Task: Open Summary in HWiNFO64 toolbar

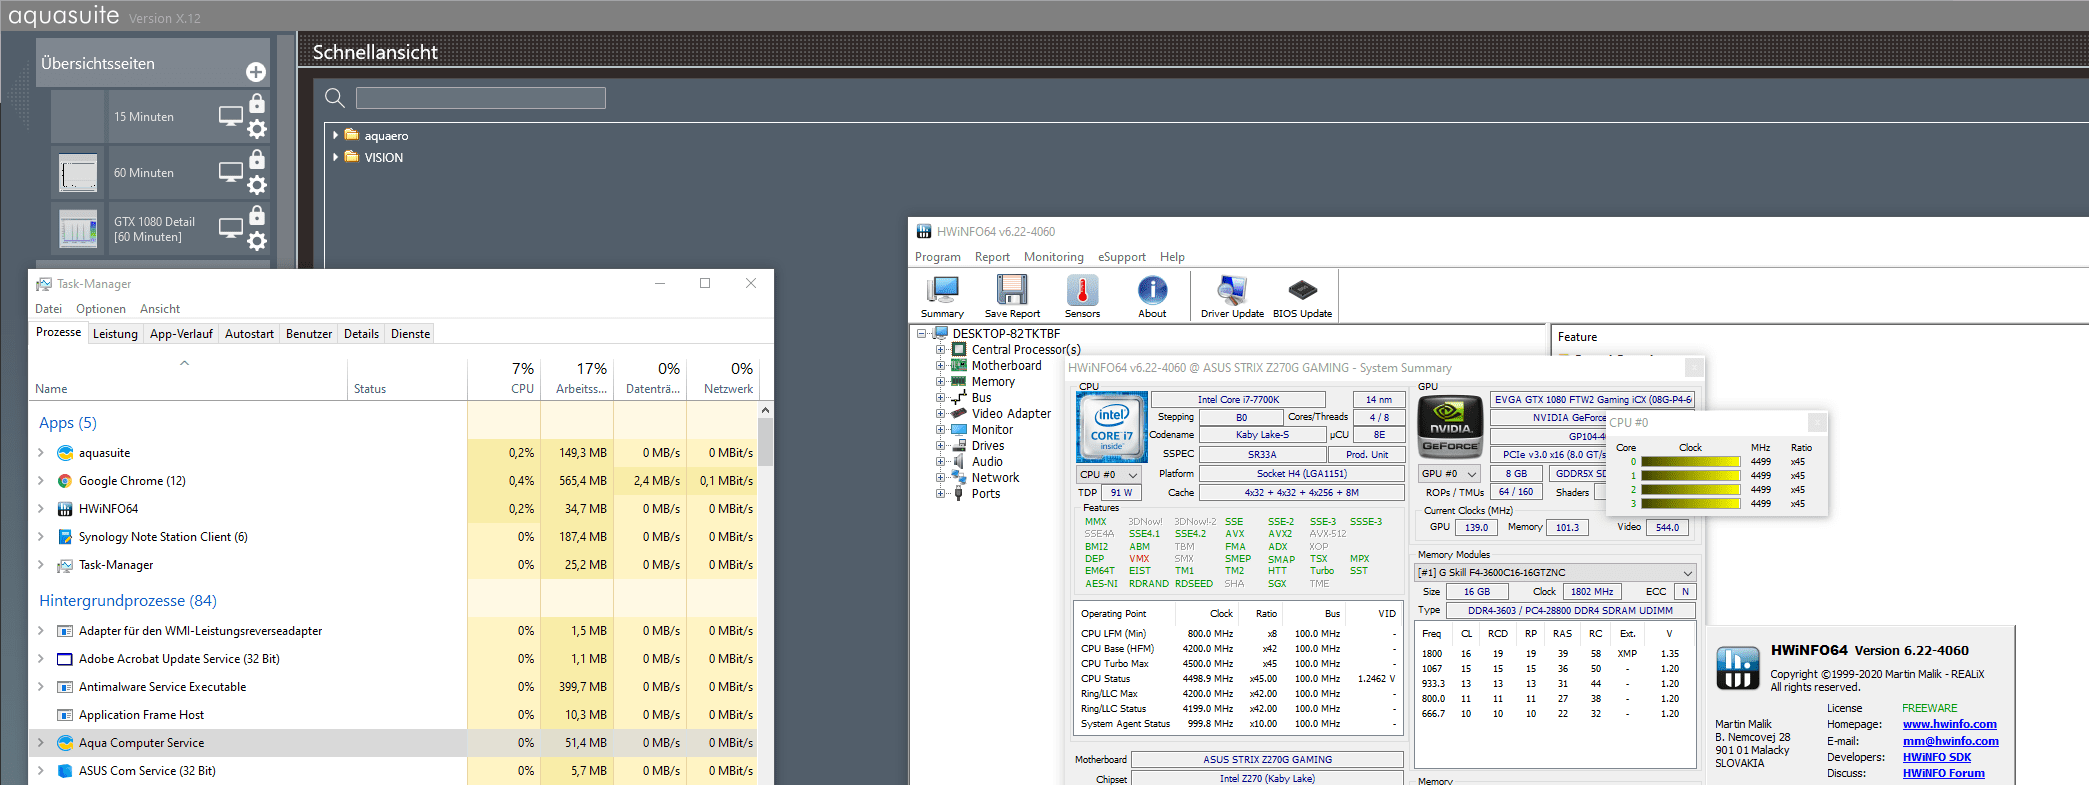Action: point(942,297)
